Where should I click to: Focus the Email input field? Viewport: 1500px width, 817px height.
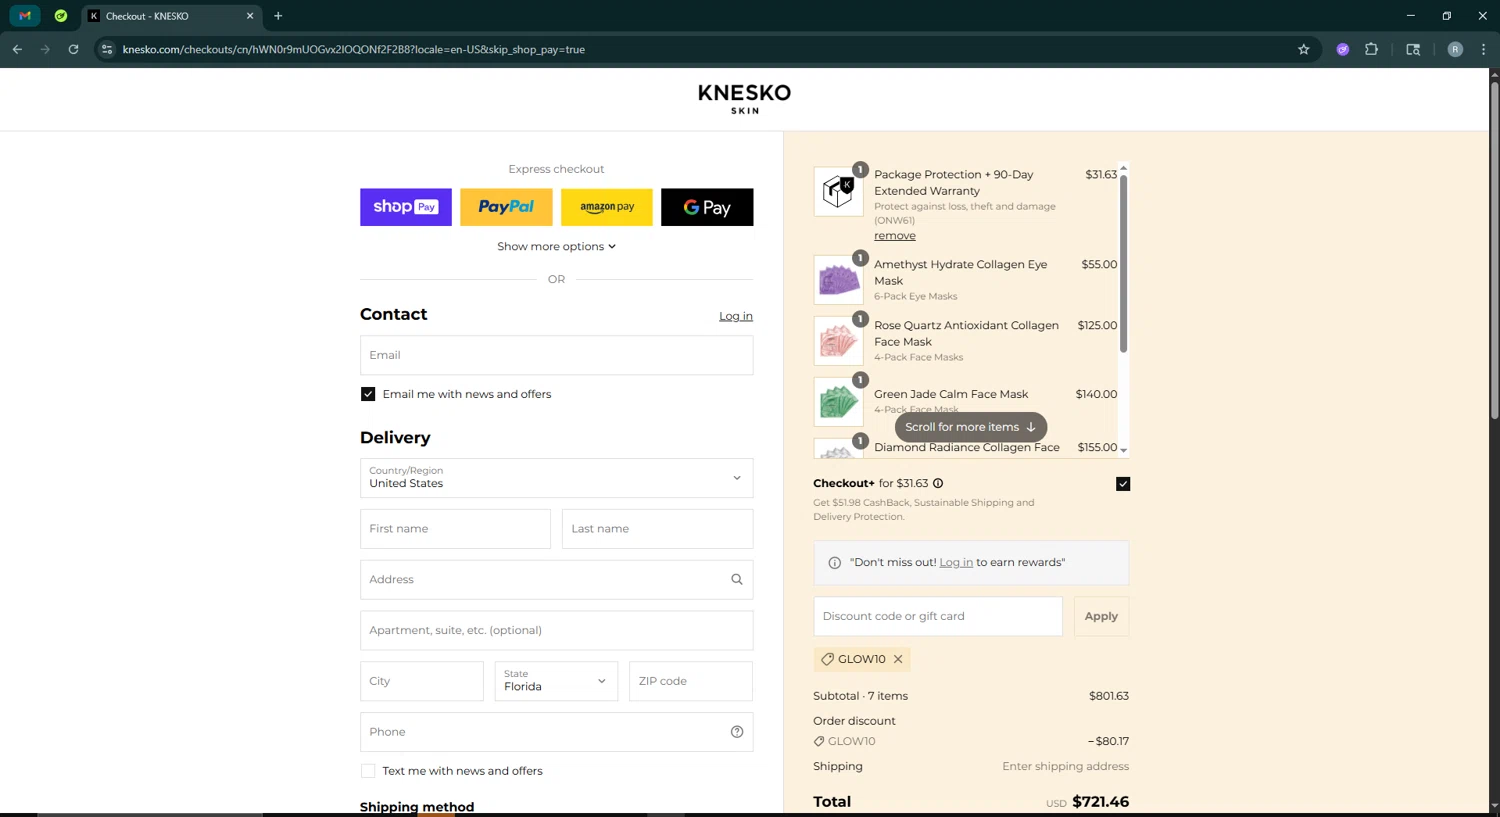556,355
